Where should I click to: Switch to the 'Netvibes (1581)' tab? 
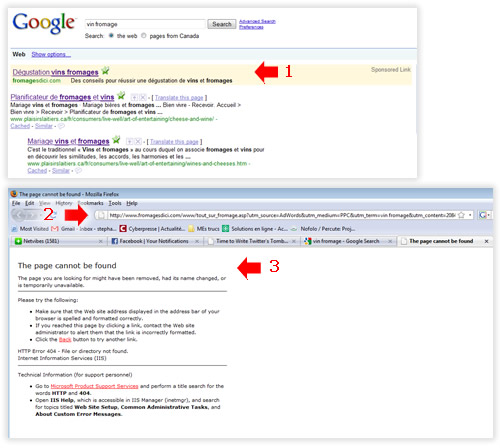click(59, 241)
